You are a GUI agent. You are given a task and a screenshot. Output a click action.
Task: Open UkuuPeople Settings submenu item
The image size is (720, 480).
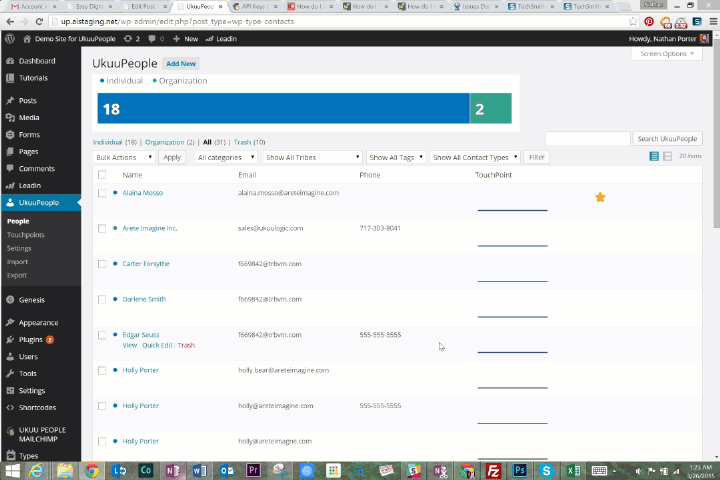(x=19, y=248)
